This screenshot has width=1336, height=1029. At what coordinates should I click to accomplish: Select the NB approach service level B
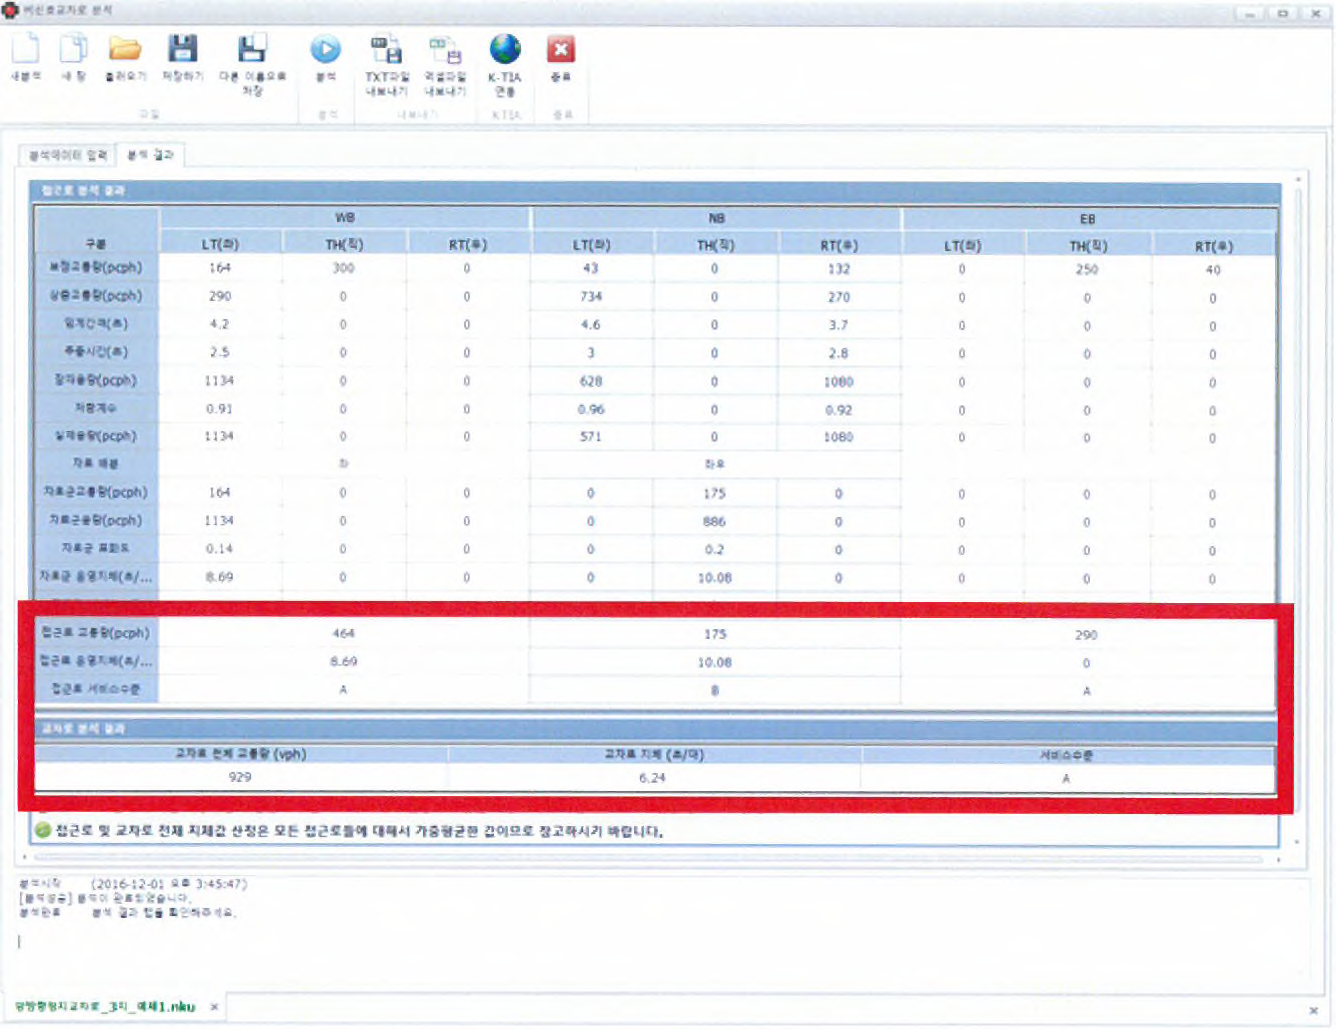[x=714, y=690]
